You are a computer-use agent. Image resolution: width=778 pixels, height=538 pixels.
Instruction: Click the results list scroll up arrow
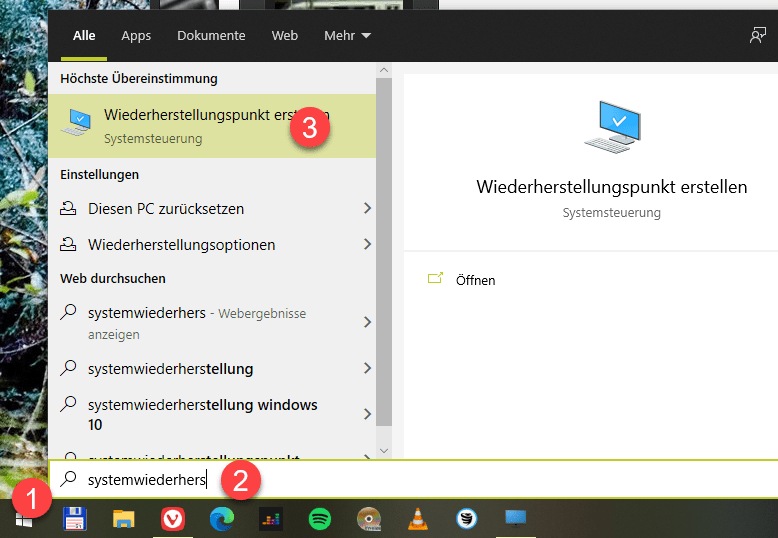click(384, 70)
